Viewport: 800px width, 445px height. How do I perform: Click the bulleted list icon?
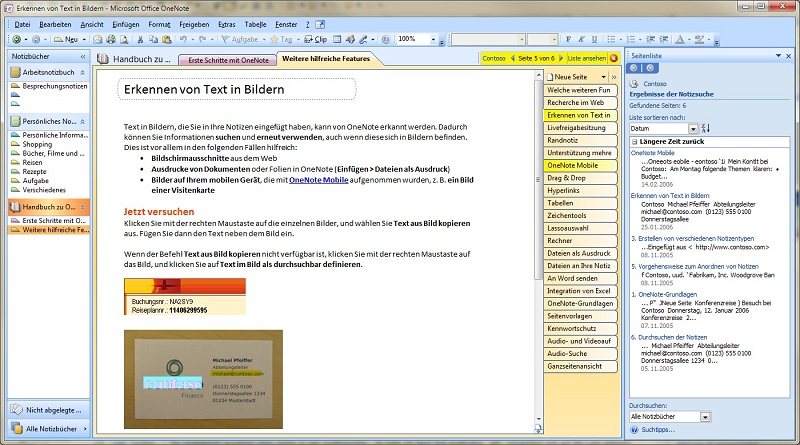[611, 39]
